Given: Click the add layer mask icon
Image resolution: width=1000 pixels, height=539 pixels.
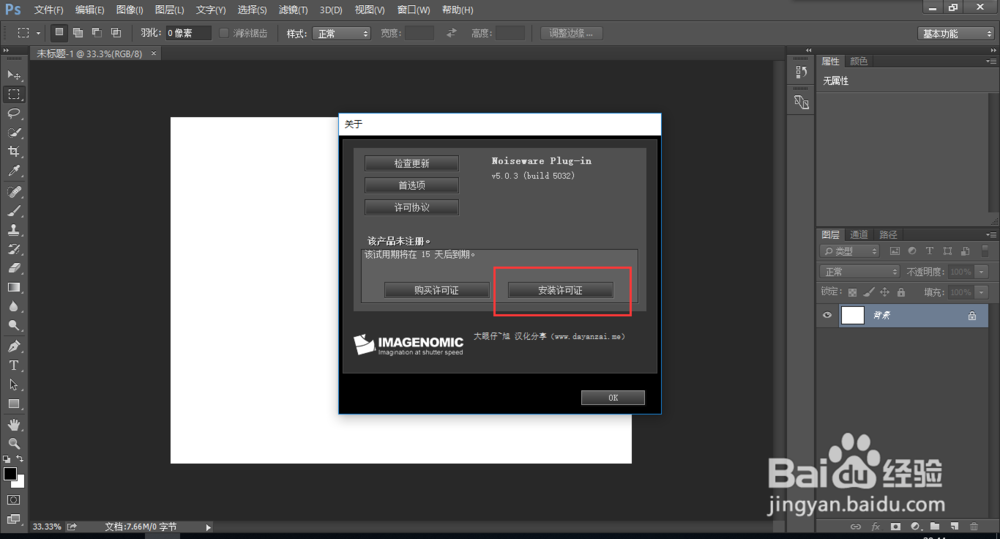Looking at the screenshot, I should point(895,527).
